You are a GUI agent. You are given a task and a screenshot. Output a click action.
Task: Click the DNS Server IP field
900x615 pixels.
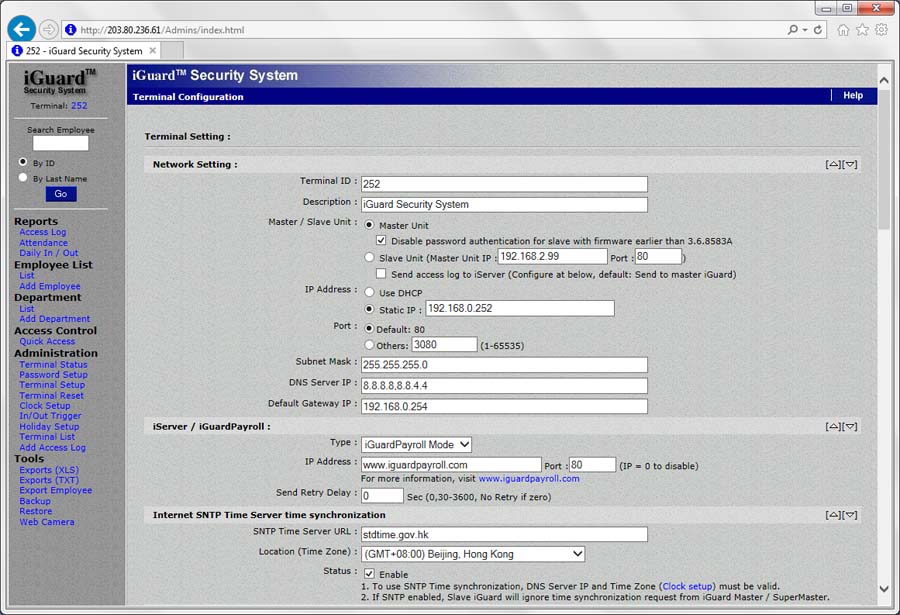(504, 385)
